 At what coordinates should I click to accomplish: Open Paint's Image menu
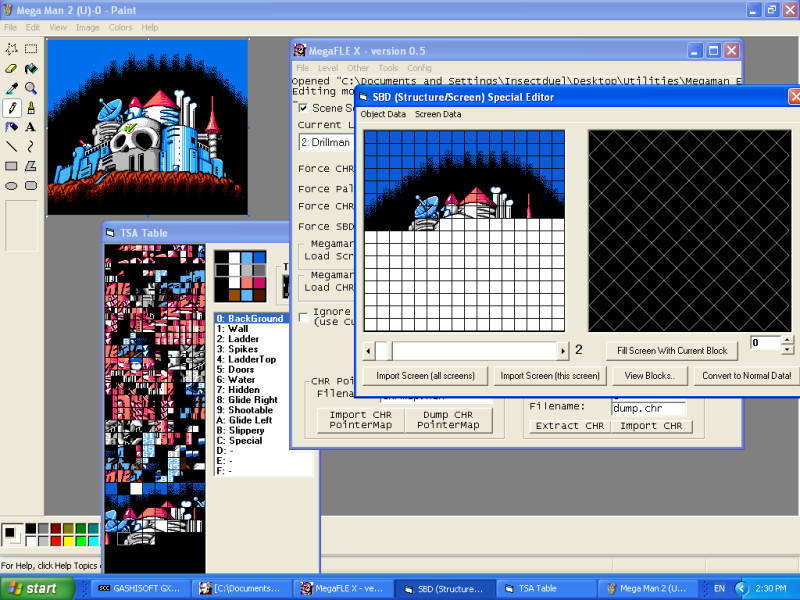click(88, 28)
